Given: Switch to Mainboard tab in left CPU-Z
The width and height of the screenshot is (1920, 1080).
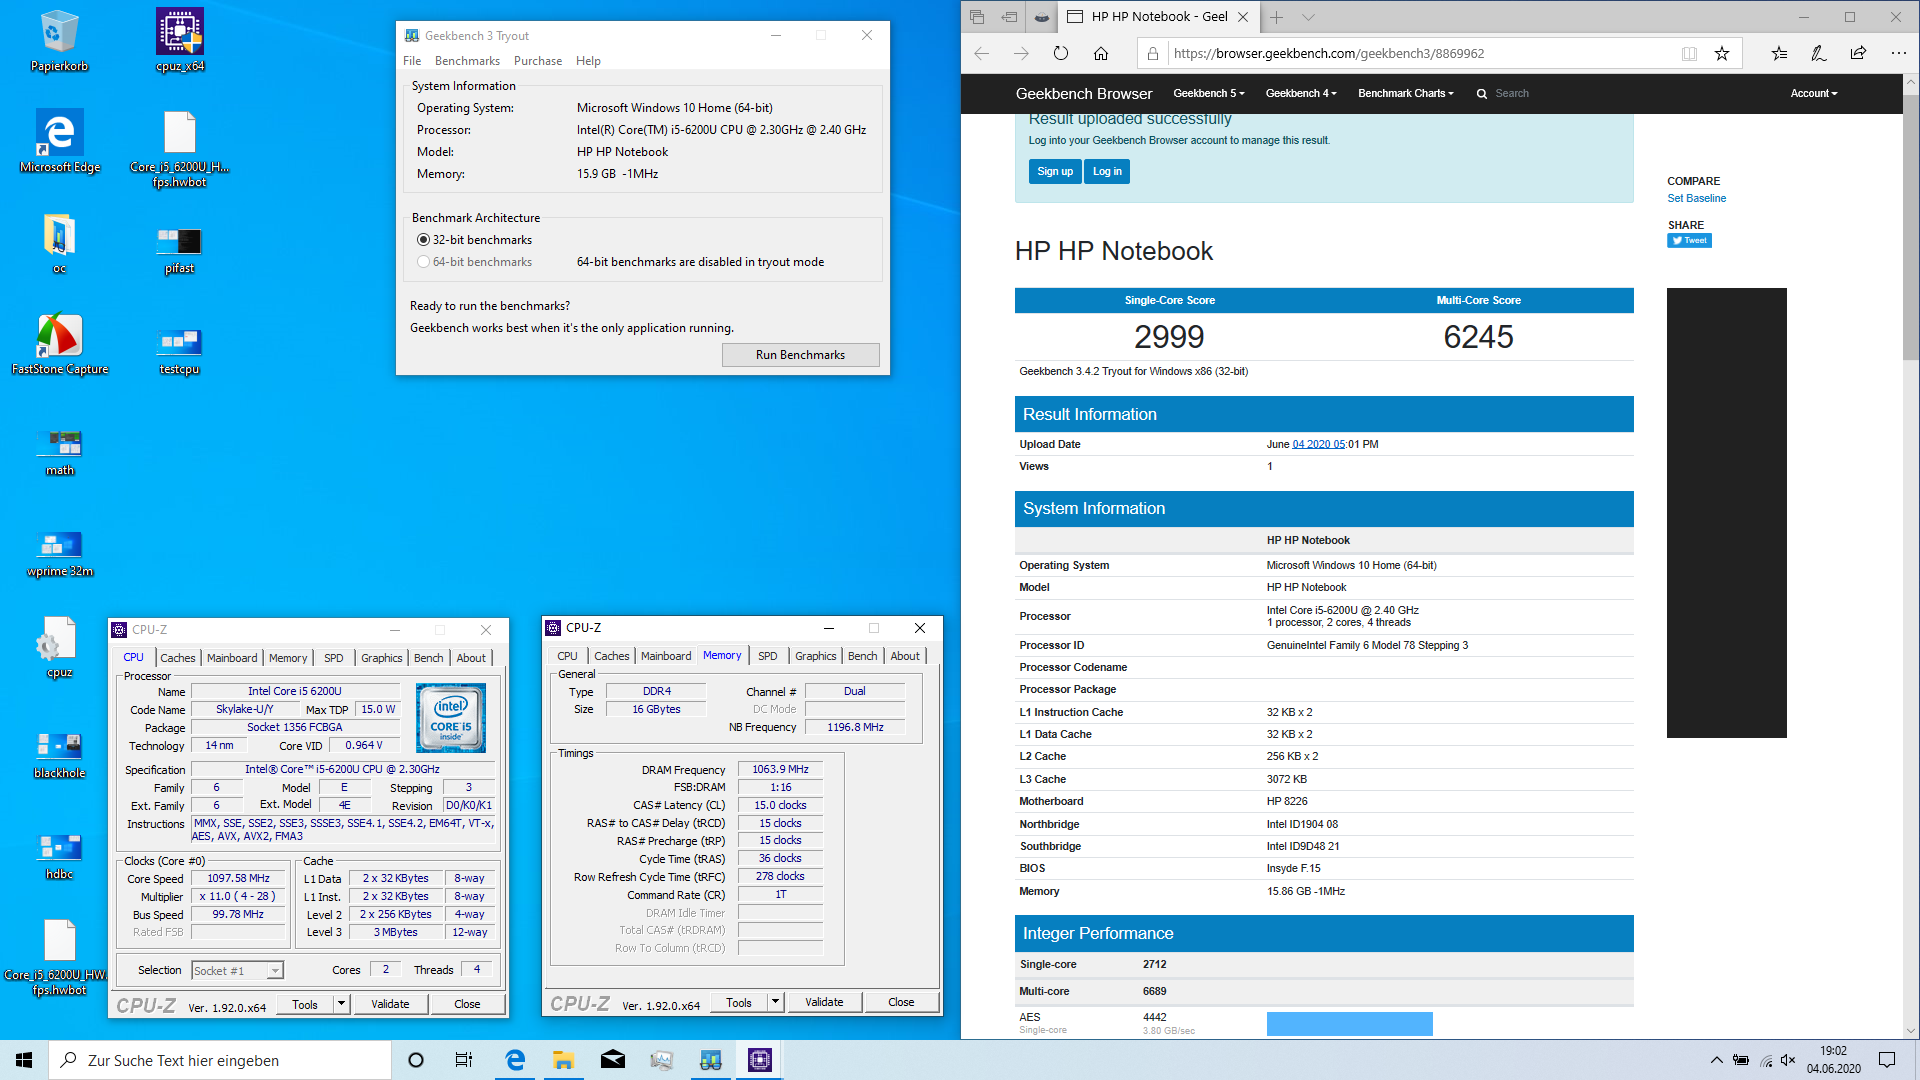Looking at the screenshot, I should (232, 658).
